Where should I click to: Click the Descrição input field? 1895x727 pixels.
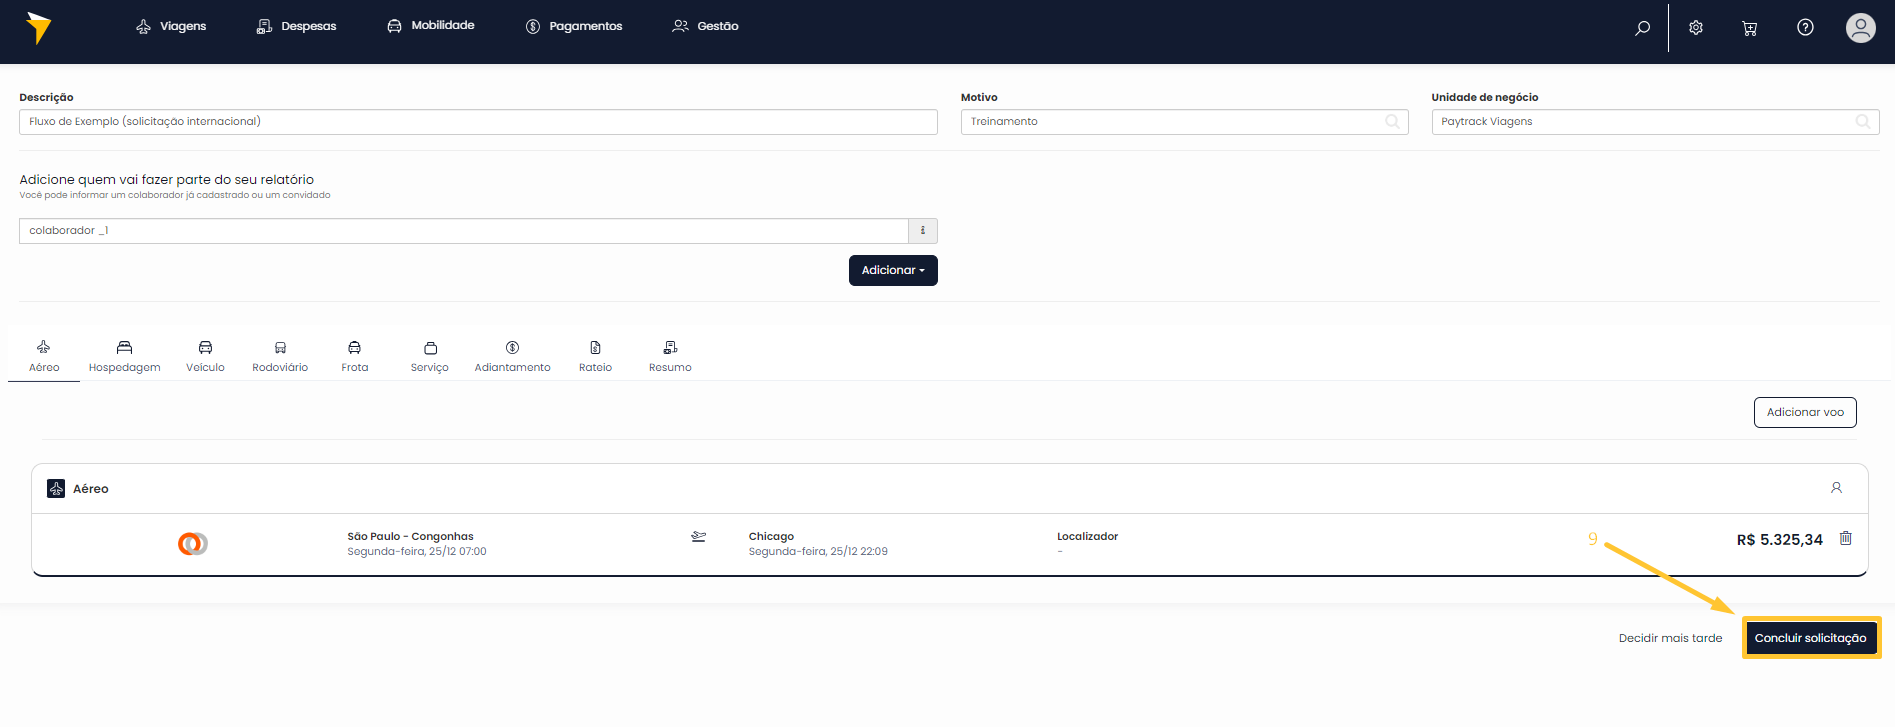tap(478, 122)
